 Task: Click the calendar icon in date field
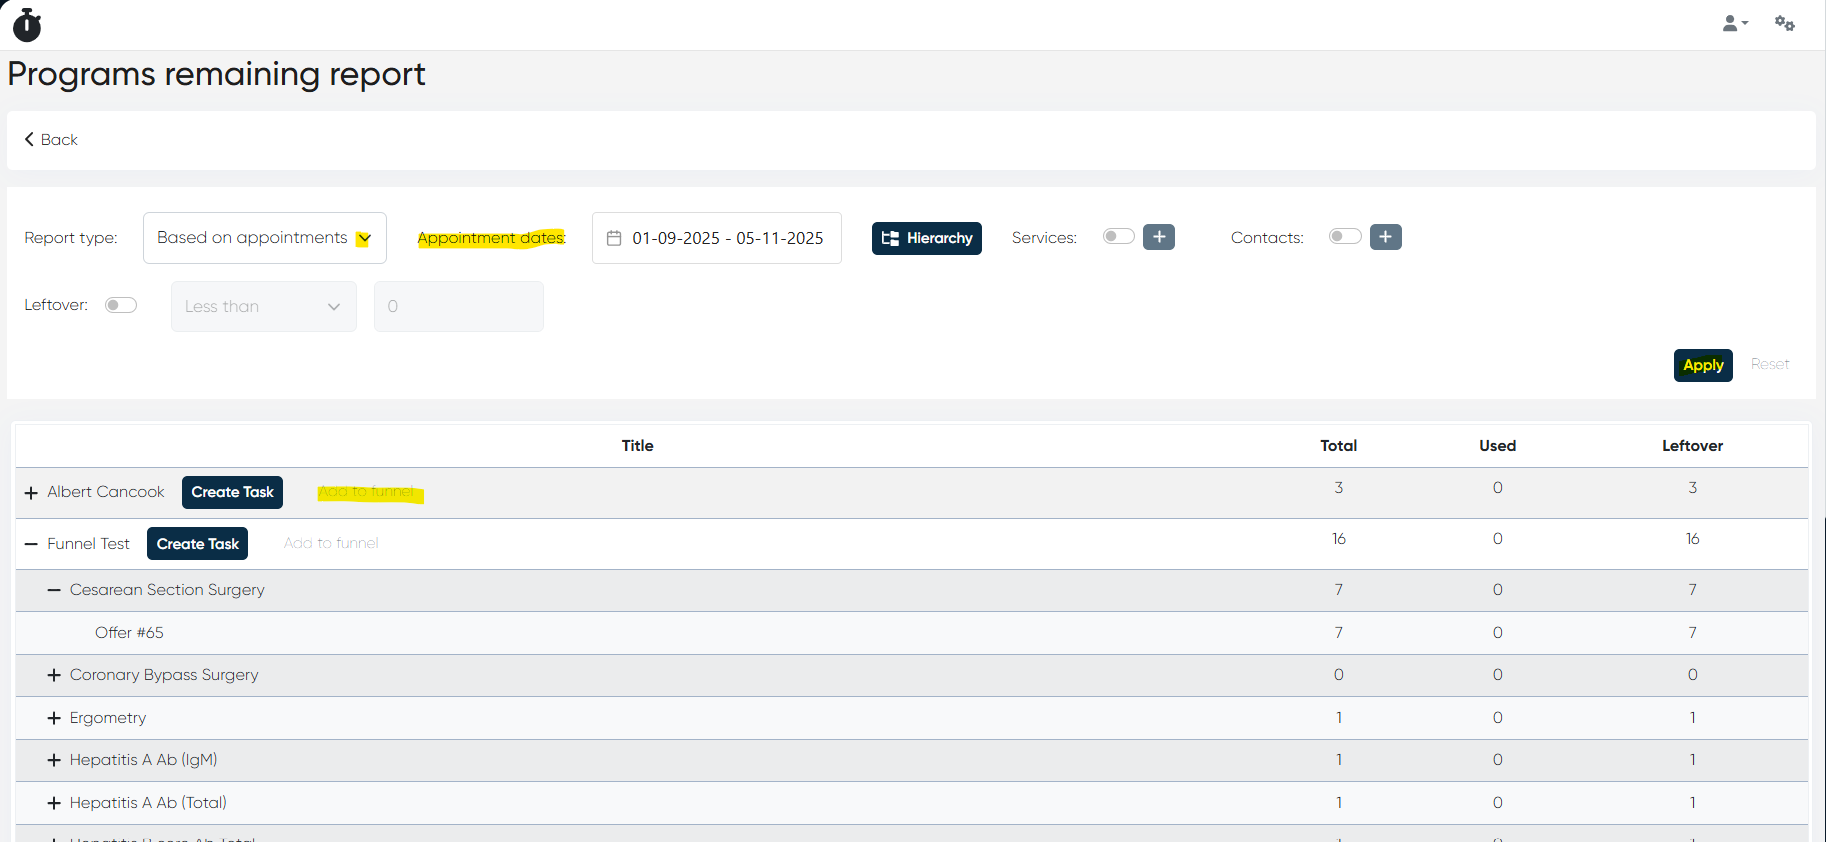pyautogui.click(x=614, y=238)
